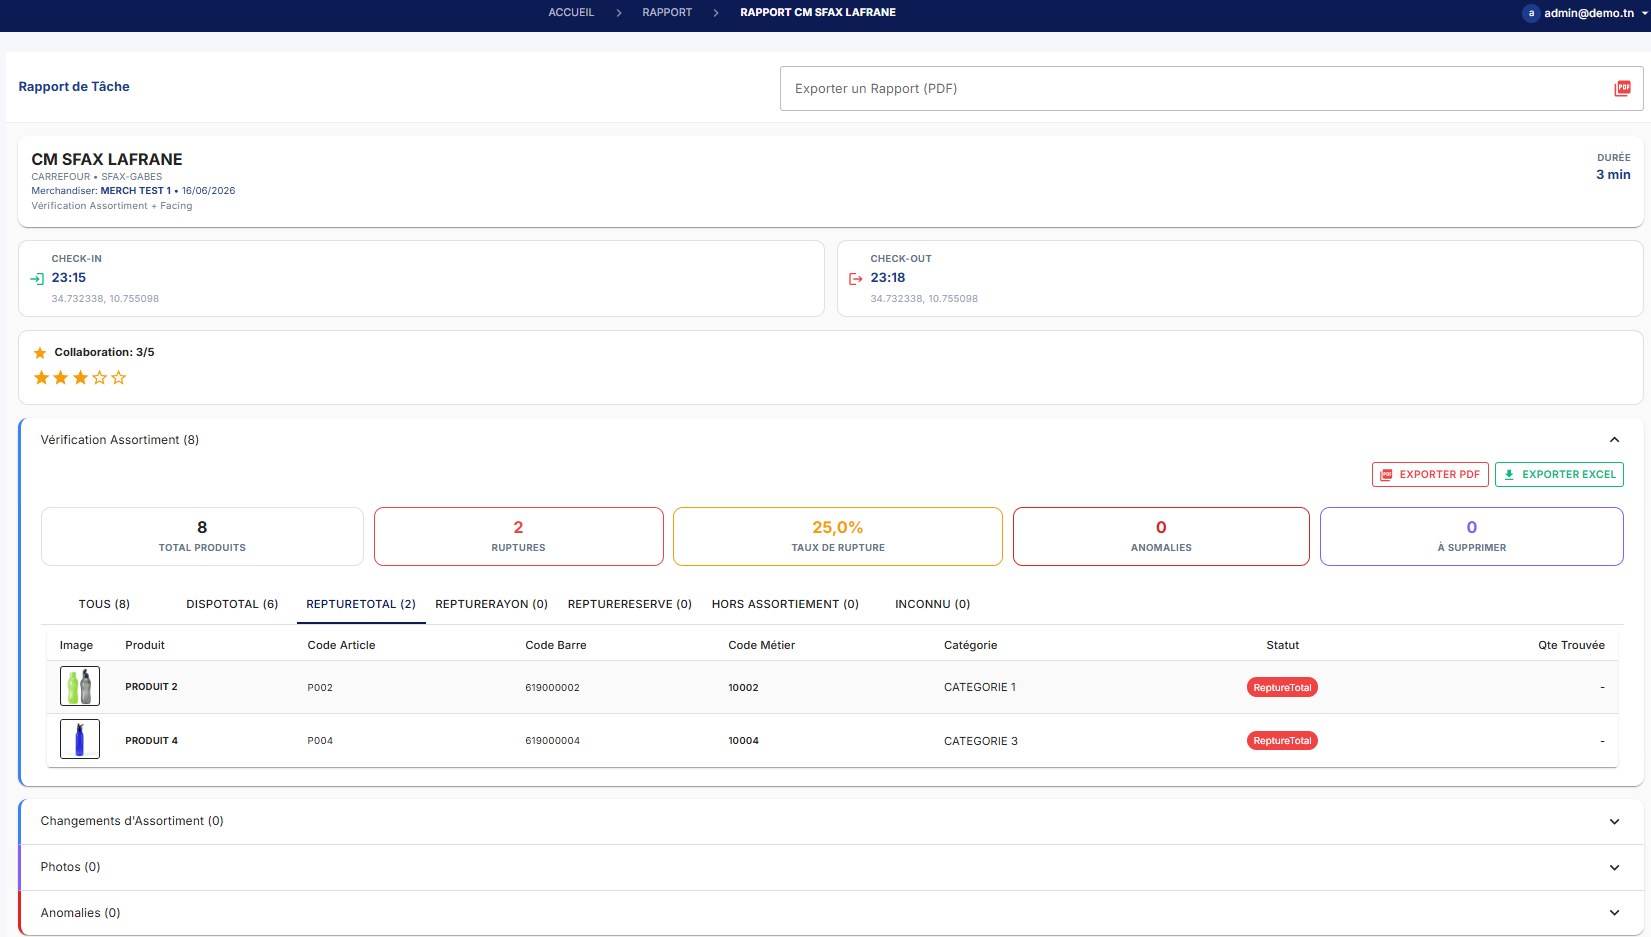Switch to the DISPOTOTAL (6) tab
Screen dimensions: 1651x937
232,604
